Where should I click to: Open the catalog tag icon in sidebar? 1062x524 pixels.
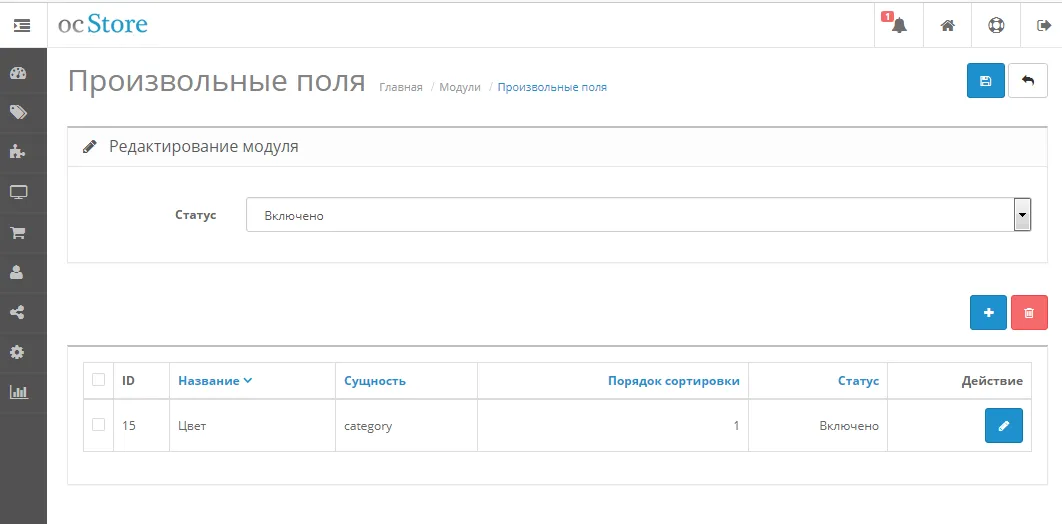pyautogui.click(x=18, y=113)
